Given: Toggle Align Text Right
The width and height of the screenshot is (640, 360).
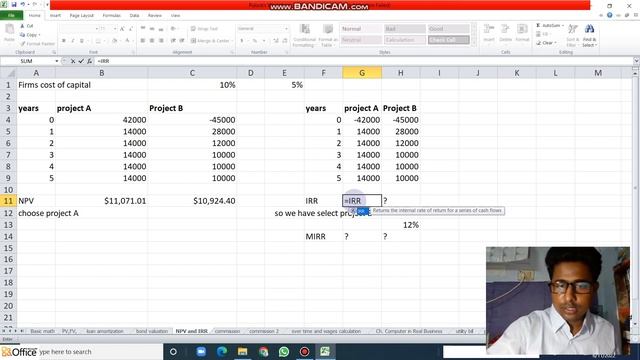Looking at the screenshot, I should 161,41.
